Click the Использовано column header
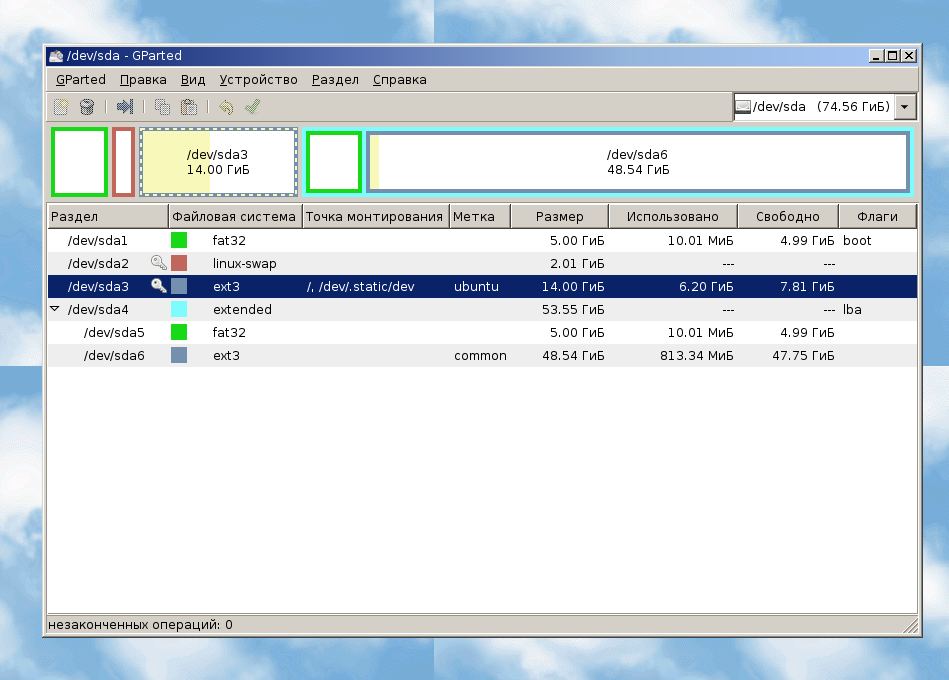The height and width of the screenshot is (680, 949). [673, 217]
